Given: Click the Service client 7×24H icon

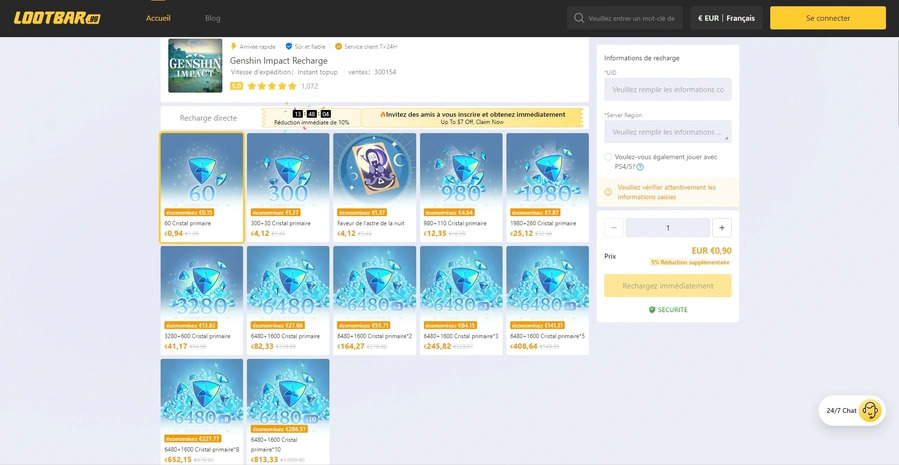Looking at the screenshot, I should click(x=338, y=46).
